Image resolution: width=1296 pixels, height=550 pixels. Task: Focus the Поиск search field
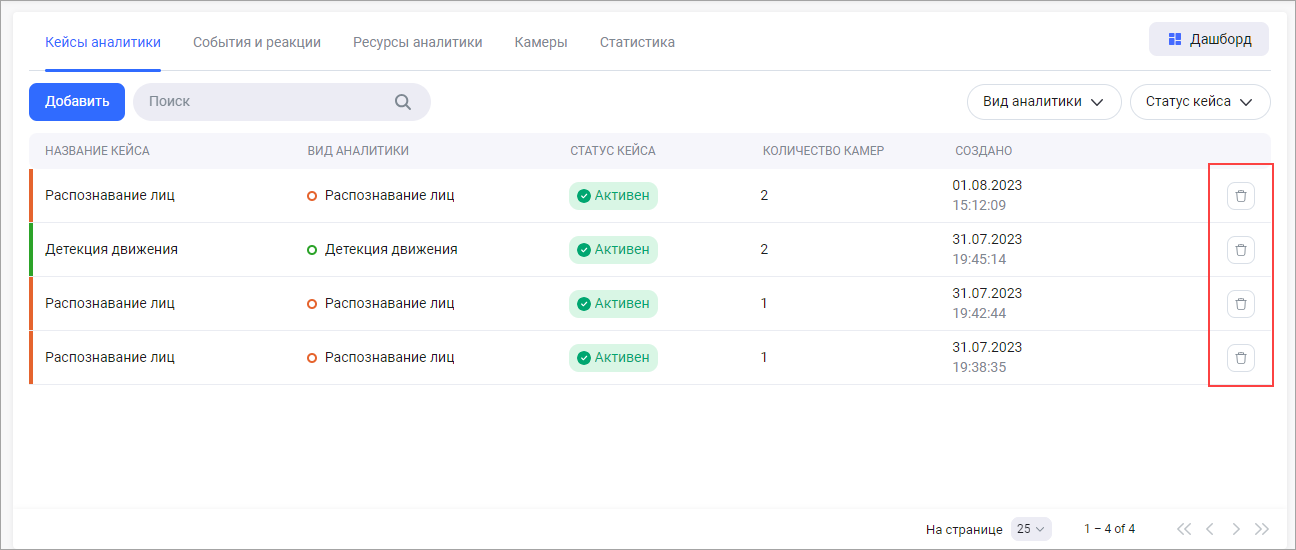(265, 102)
